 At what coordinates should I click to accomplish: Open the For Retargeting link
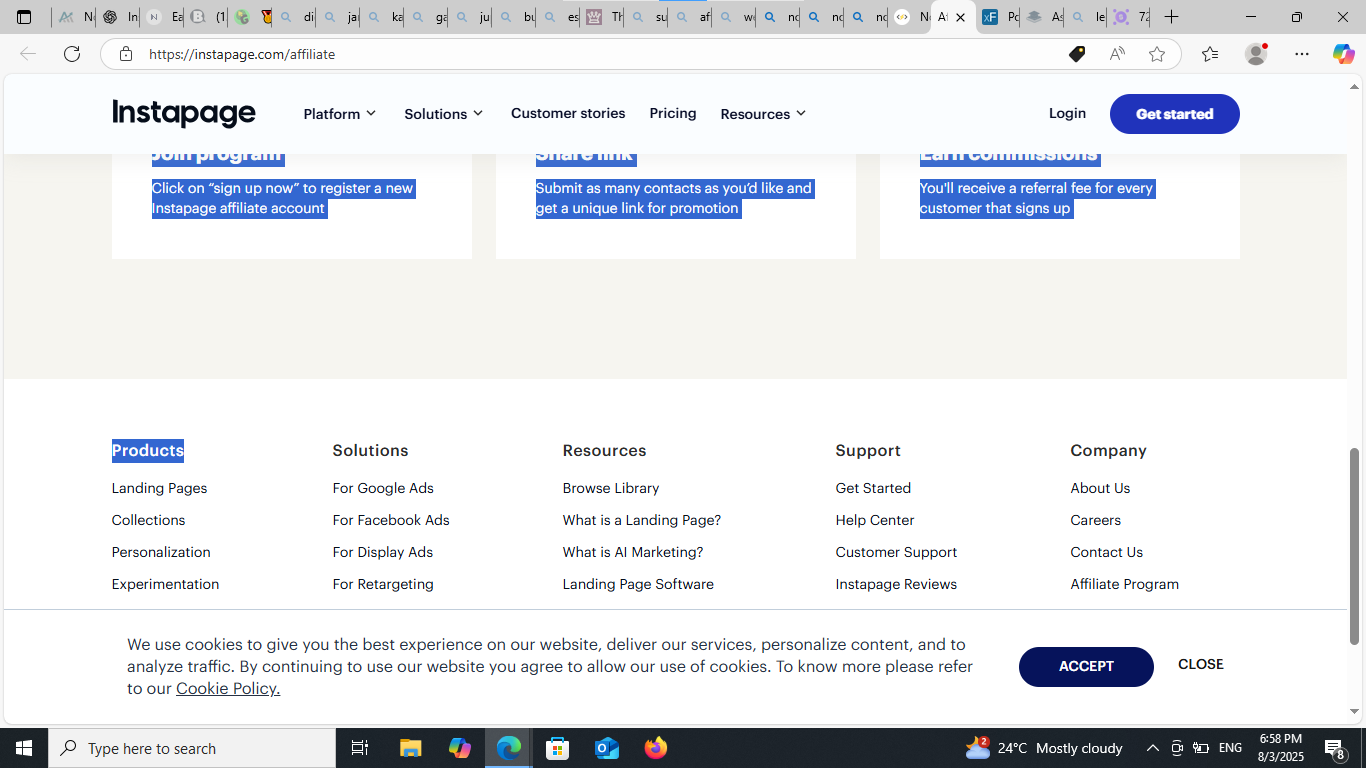tap(383, 584)
